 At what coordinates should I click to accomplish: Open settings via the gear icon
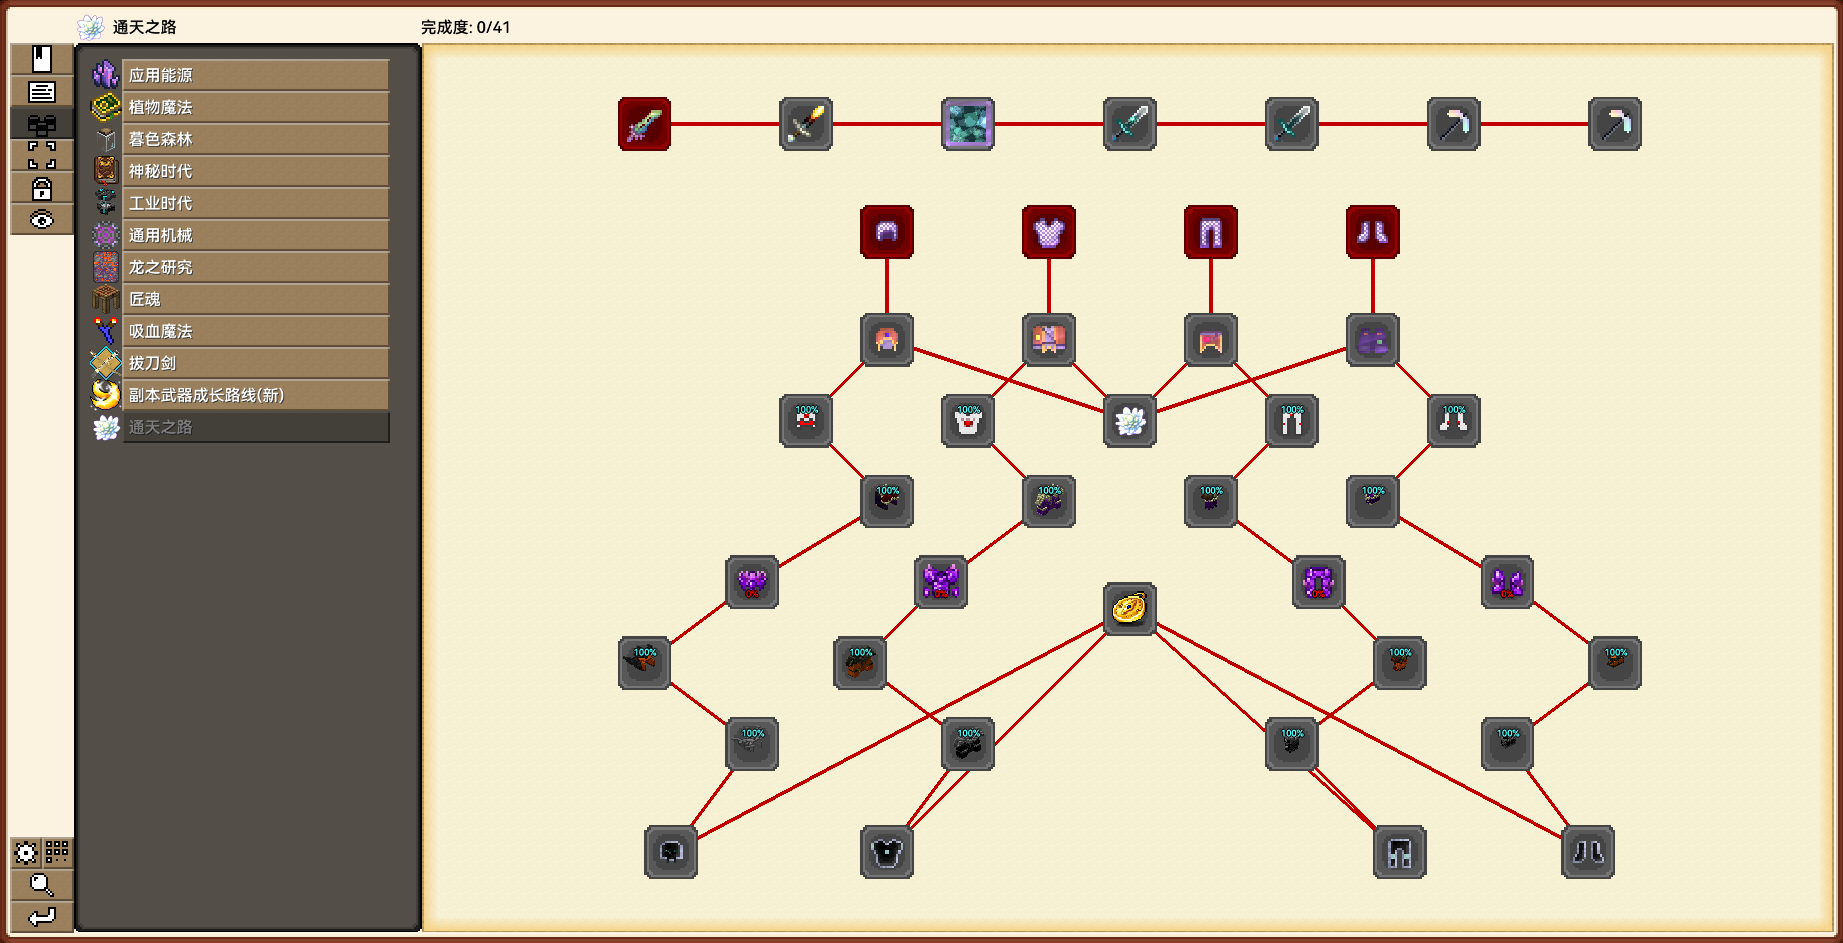[26, 852]
